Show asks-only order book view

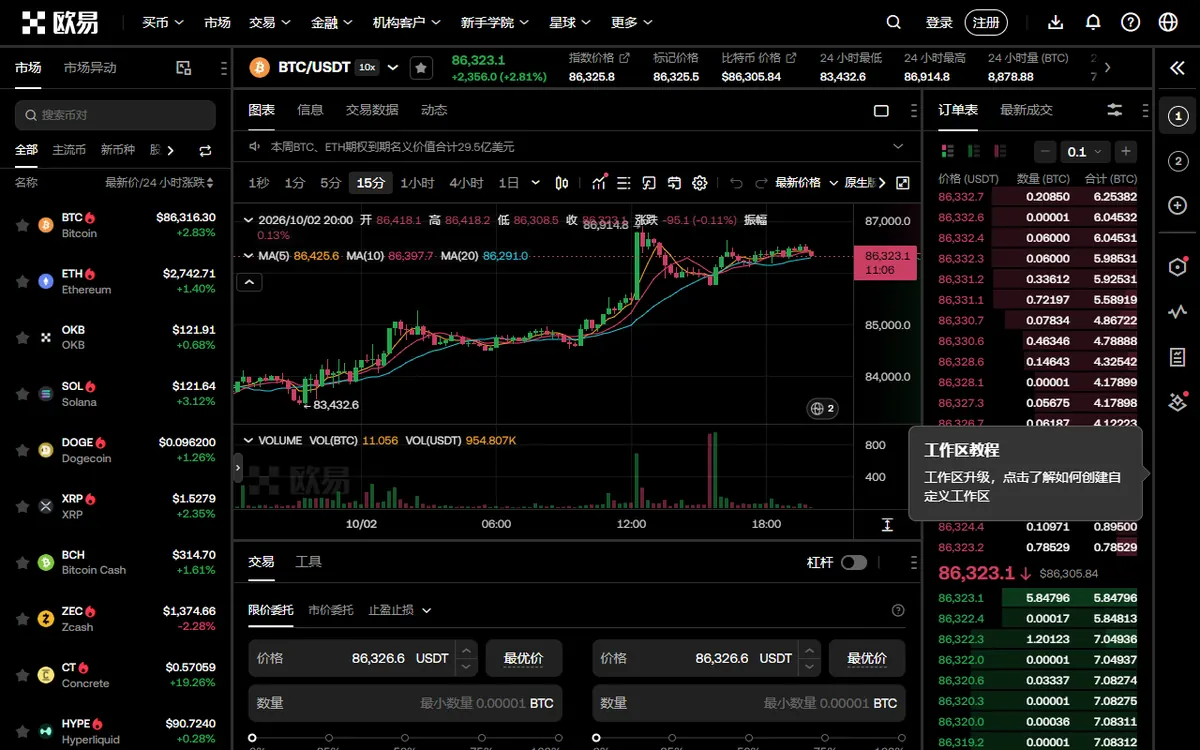tap(999, 151)
